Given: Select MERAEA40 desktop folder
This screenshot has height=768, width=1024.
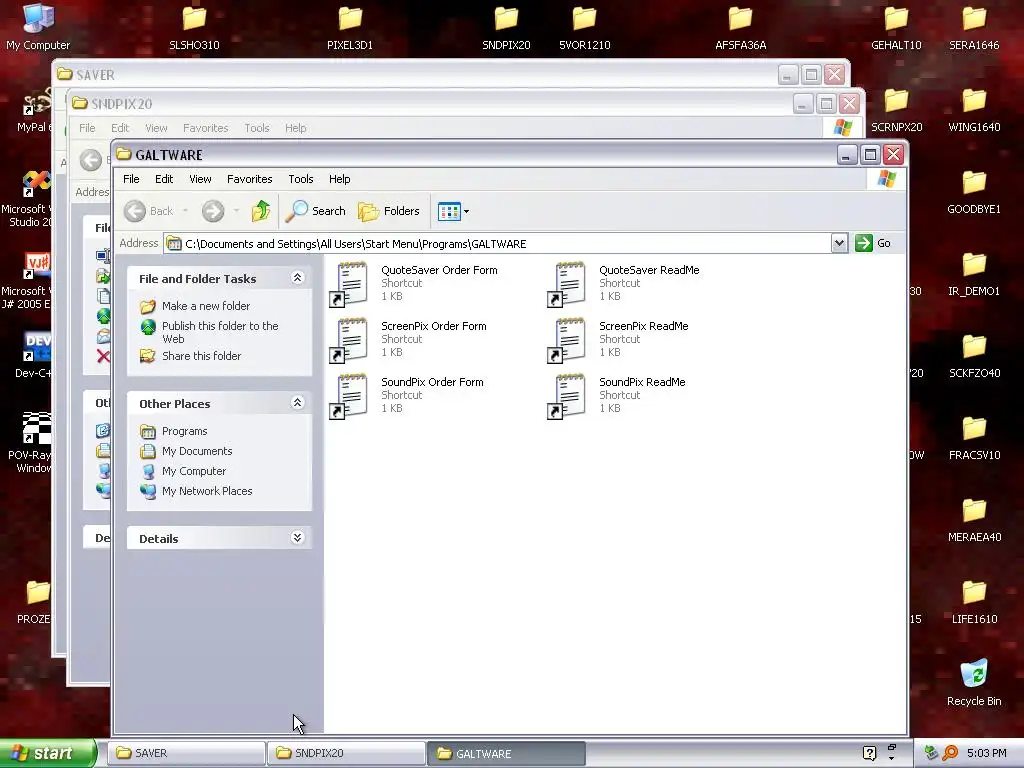Looking at the screenshot, I should pyautogui.click(x=974, y=520).
